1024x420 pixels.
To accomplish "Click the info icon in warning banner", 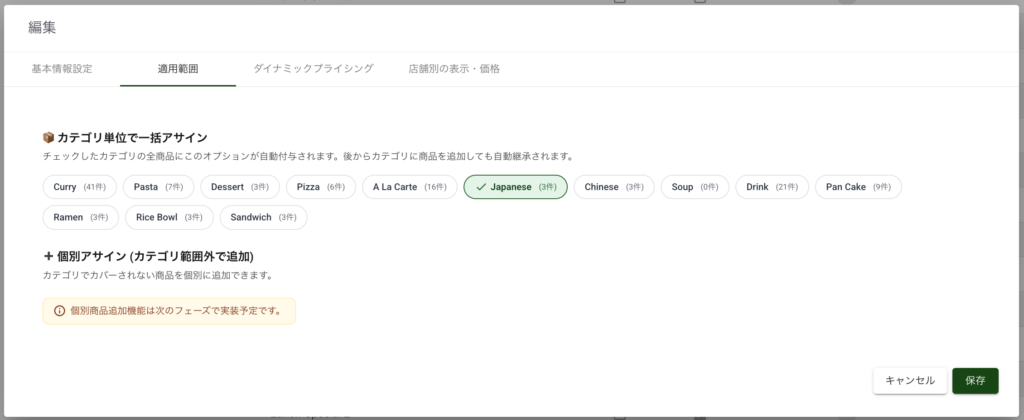I will point(59,311).
